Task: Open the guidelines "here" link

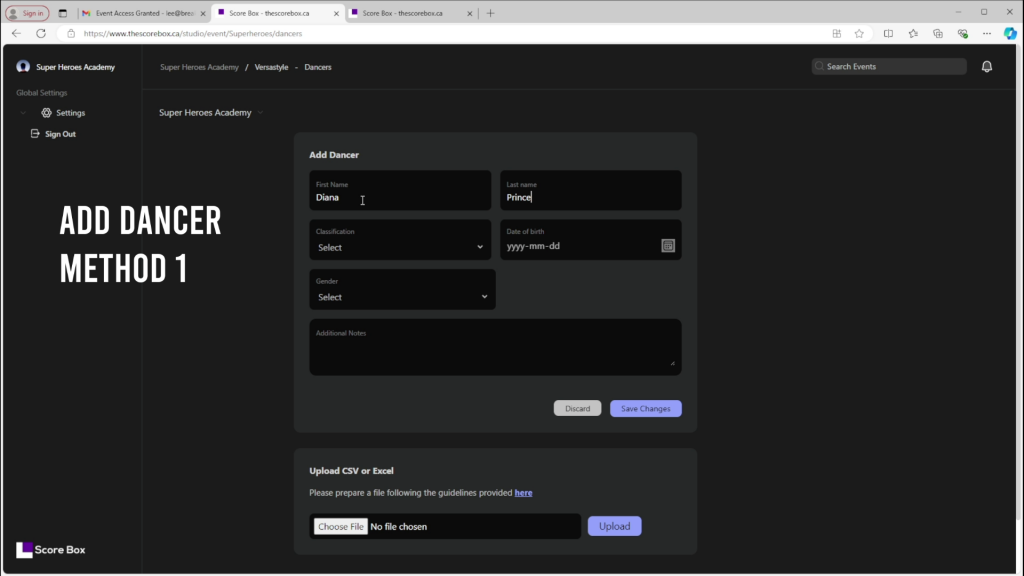Action: click(523, 493)
